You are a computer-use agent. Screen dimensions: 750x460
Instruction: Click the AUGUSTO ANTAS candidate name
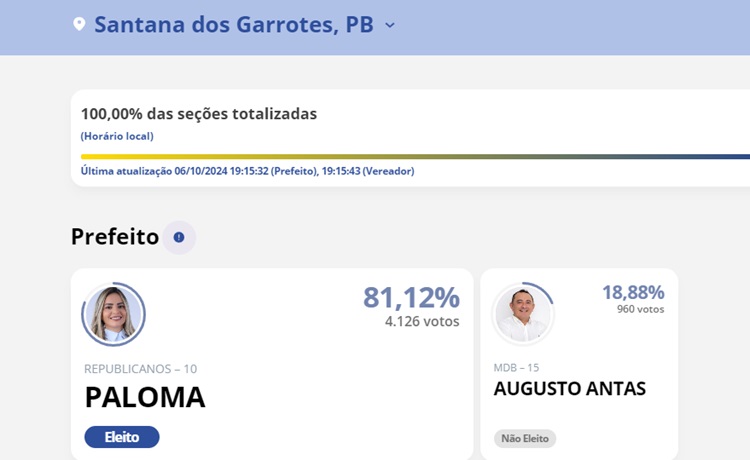(570, 389)
